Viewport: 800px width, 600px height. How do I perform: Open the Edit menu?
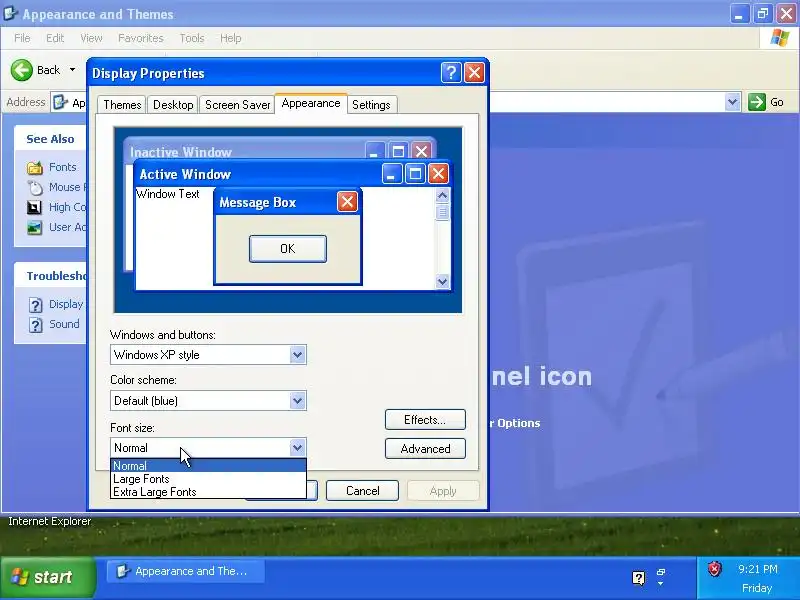tap(55, 38)
